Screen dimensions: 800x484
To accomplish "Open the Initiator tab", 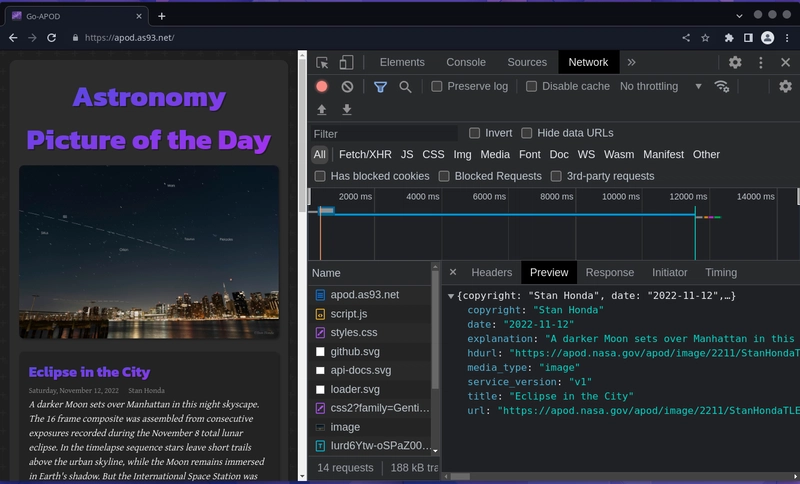I will point(669,272).
